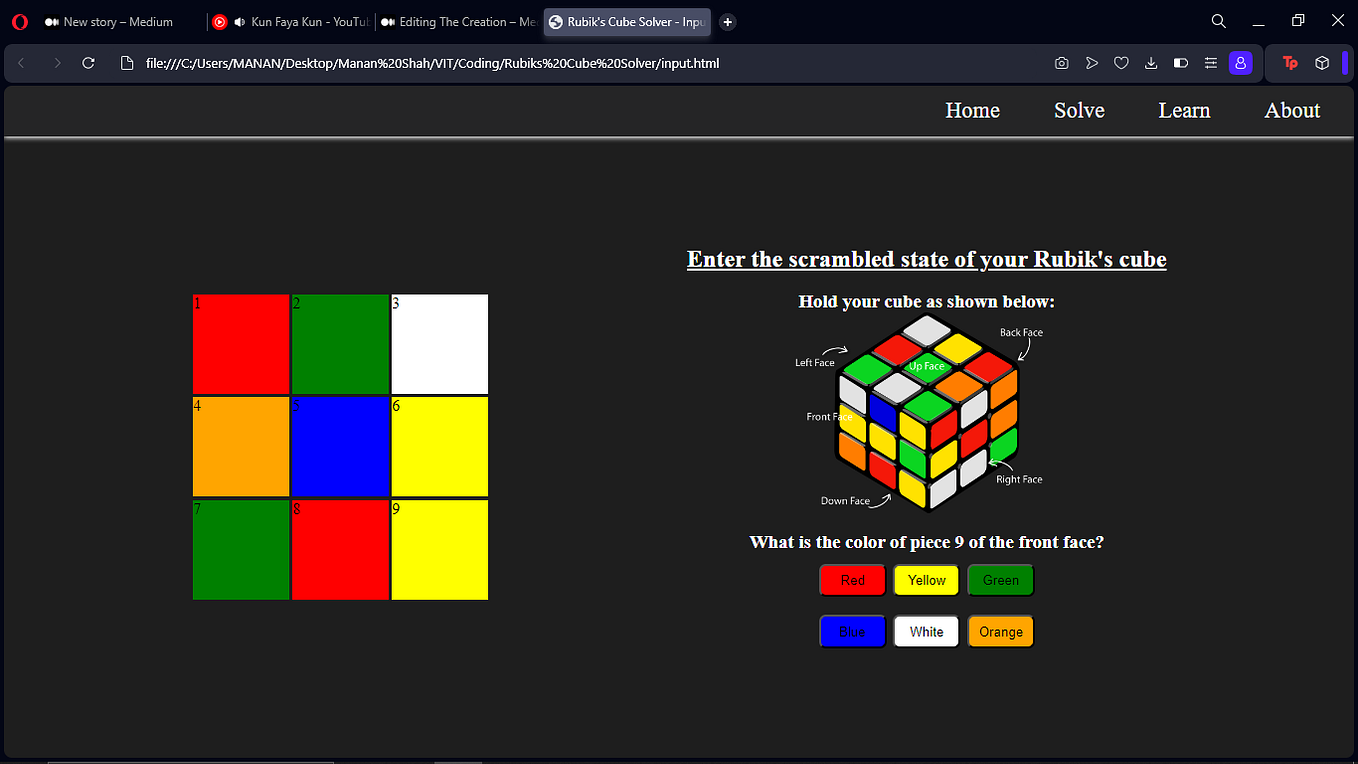Select White as the color of piece 9
1358x764 pixels.
(x=925, y=631)
